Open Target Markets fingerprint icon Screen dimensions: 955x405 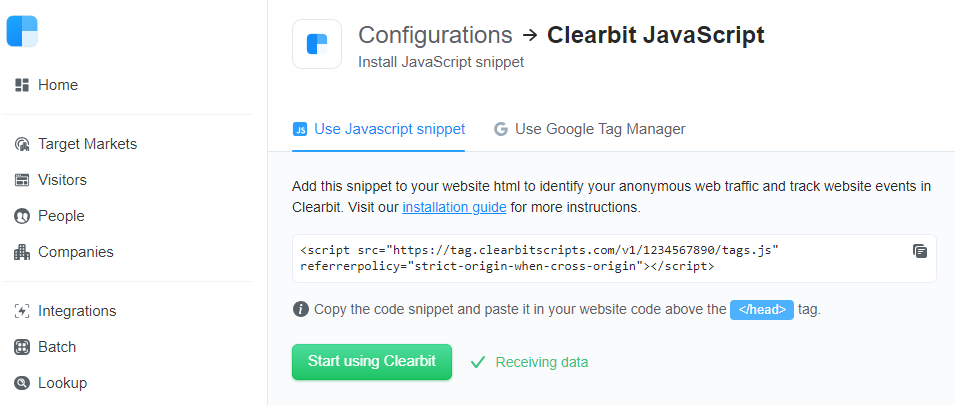click(x=22, y=144)
